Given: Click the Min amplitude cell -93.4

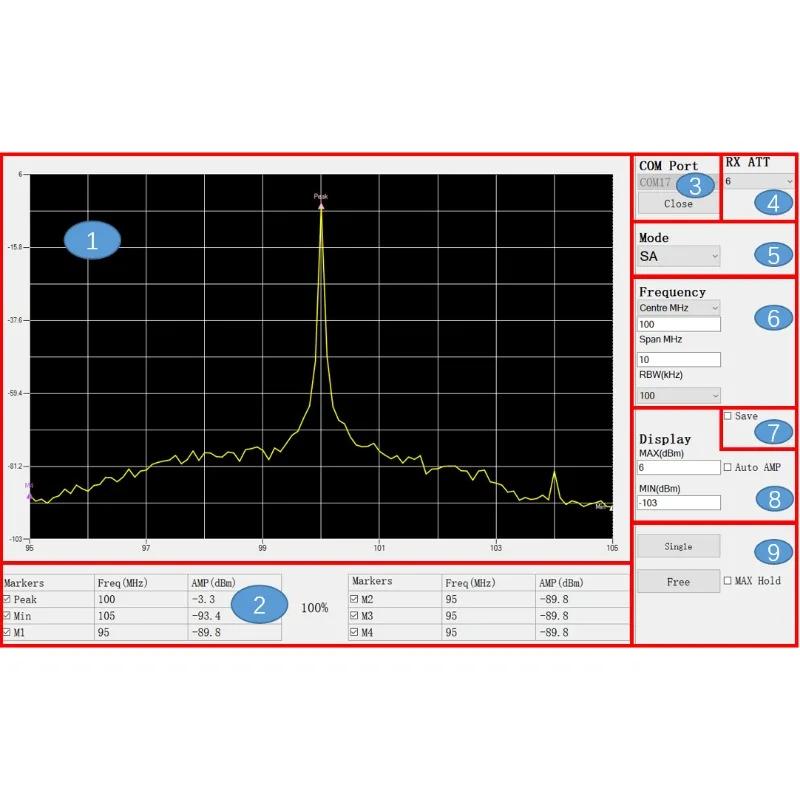Looking at the screenshot, I should pos(234,616).
